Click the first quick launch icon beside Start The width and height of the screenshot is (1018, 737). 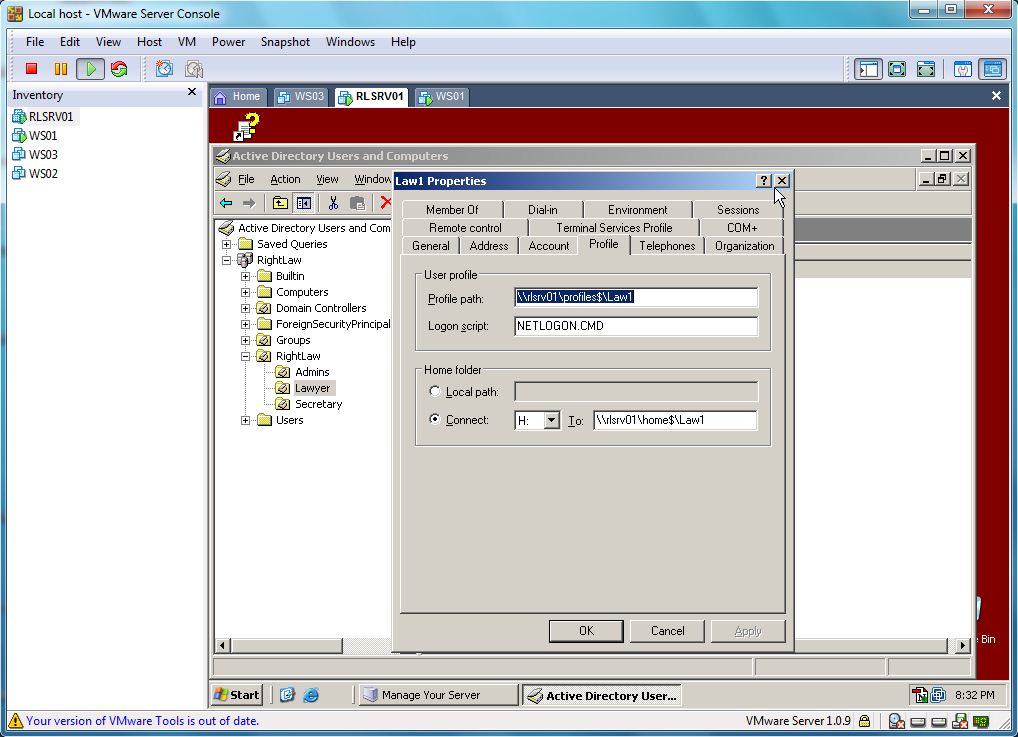(x=287, y=695)
